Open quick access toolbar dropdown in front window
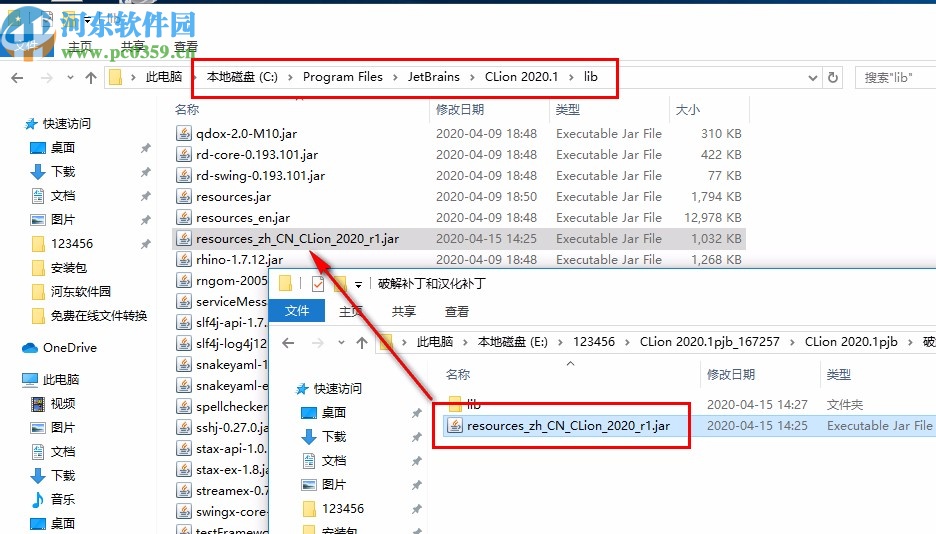Viewport: 936px width, 534px height. 358,285
